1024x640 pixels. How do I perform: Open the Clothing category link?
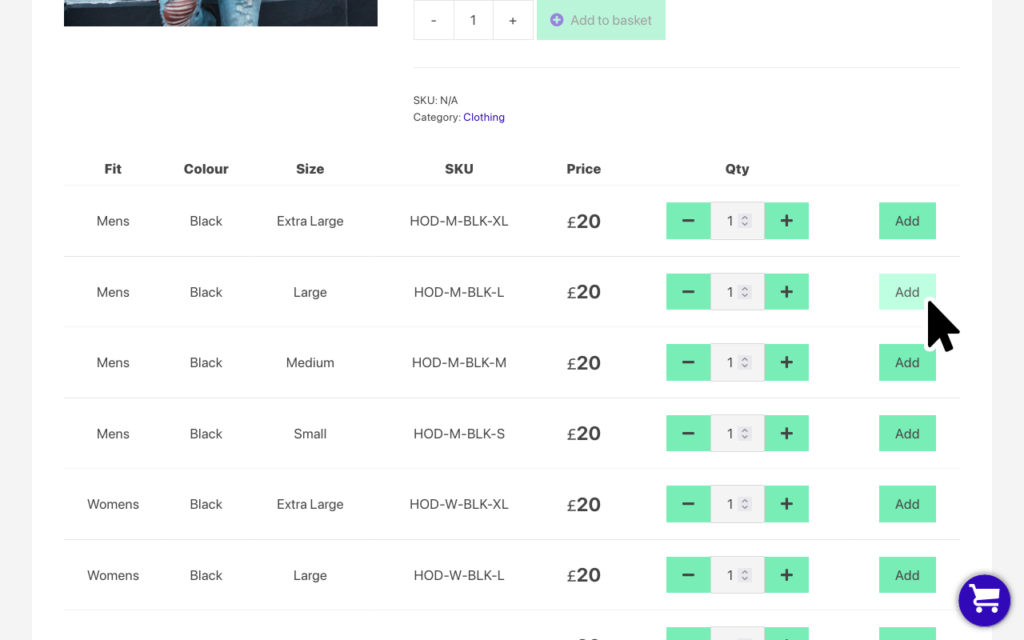pyautogui.click(x=484, y=118)
